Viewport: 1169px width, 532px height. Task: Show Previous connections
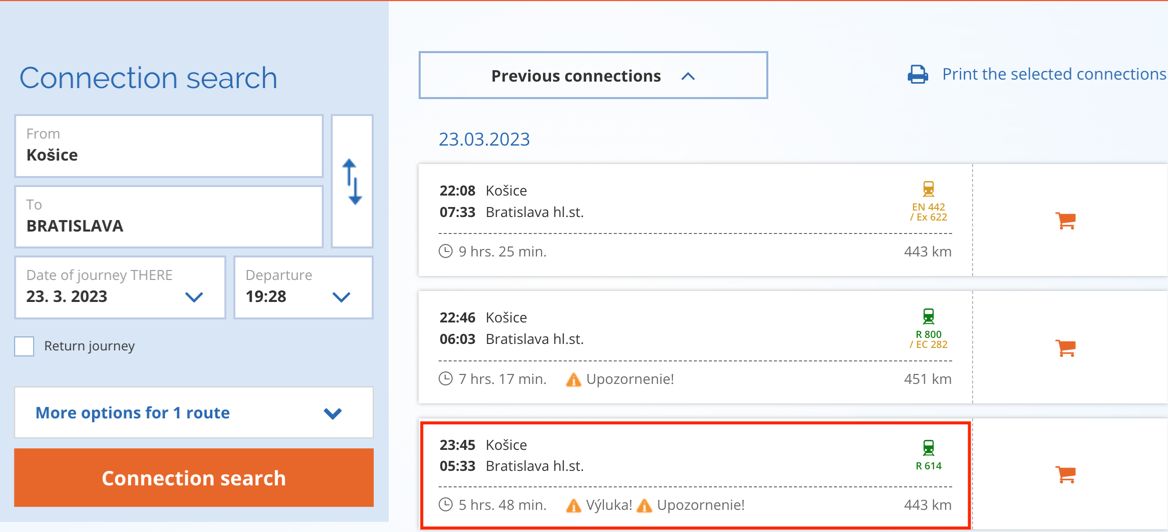pos(593,75)
